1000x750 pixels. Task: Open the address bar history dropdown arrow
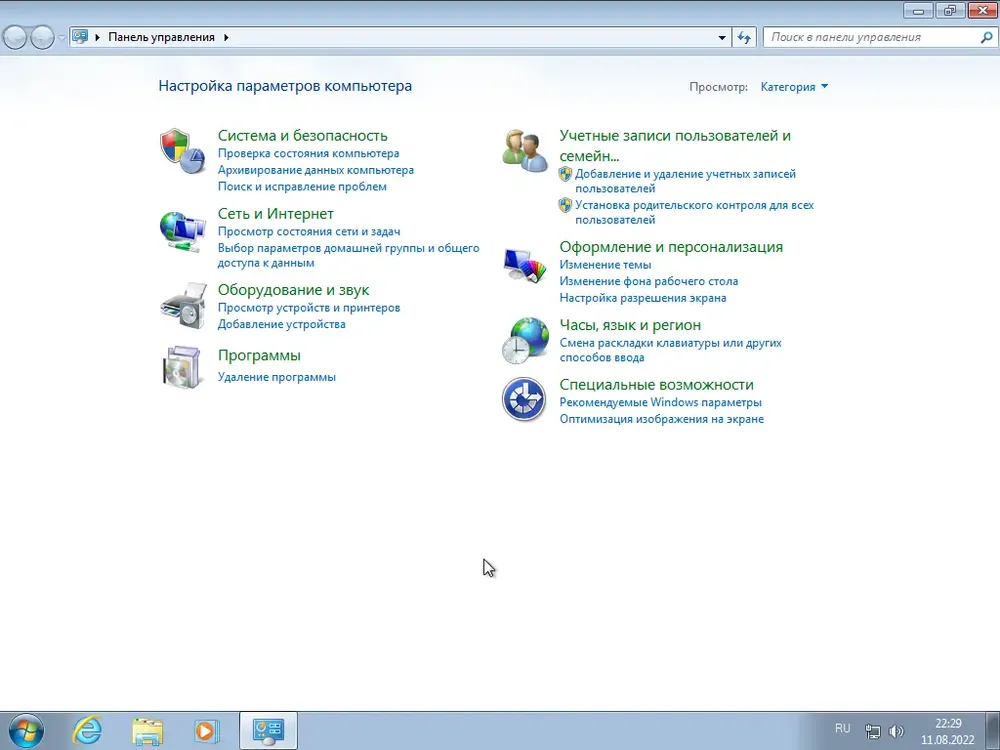click(723, 38)
